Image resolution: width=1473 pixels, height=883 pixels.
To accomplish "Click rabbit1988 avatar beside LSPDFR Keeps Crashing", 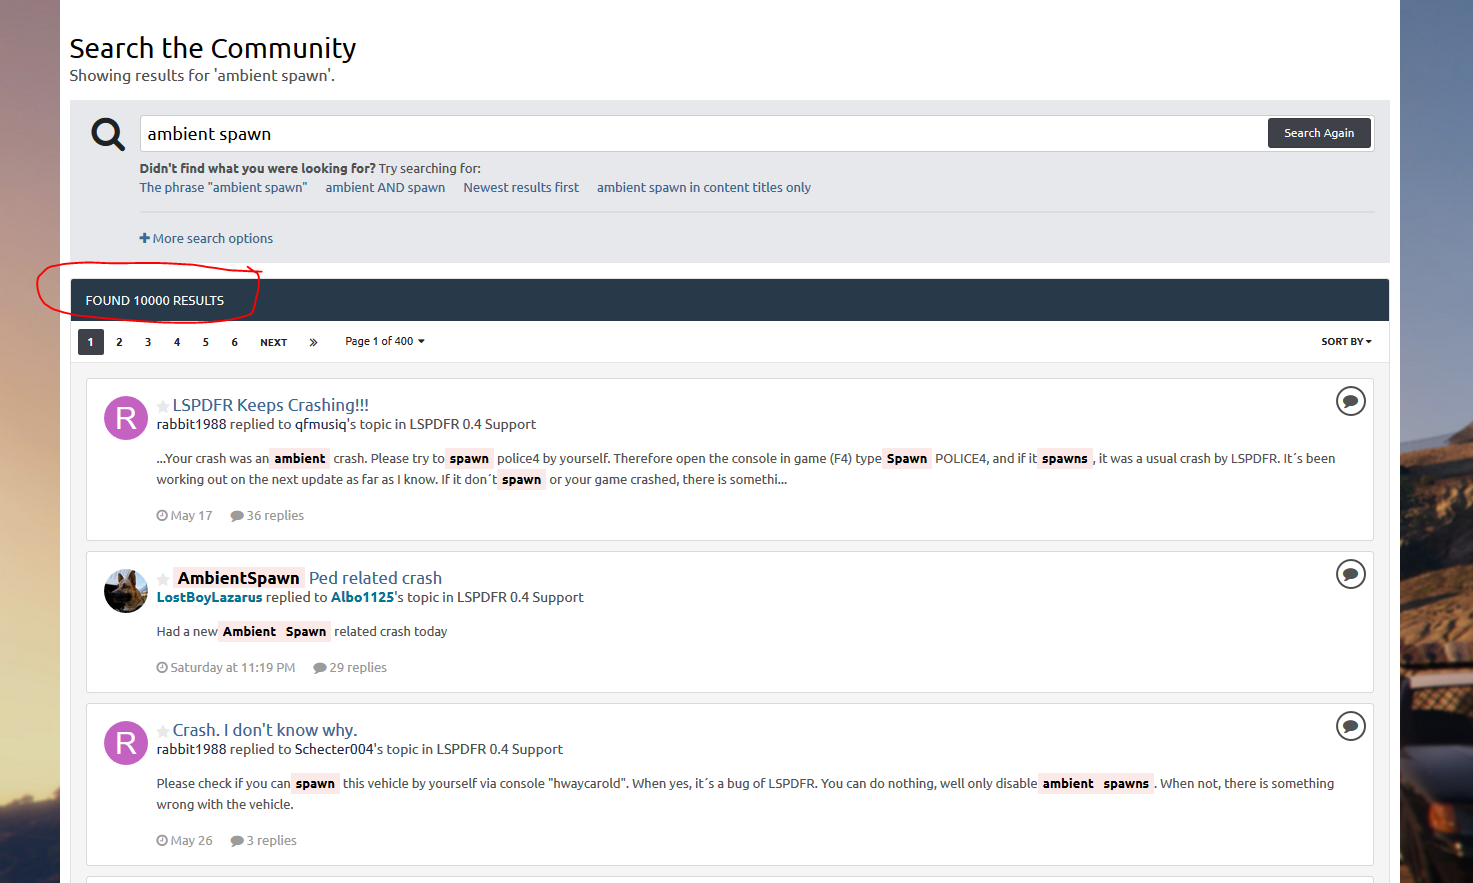I will point(126,418).
